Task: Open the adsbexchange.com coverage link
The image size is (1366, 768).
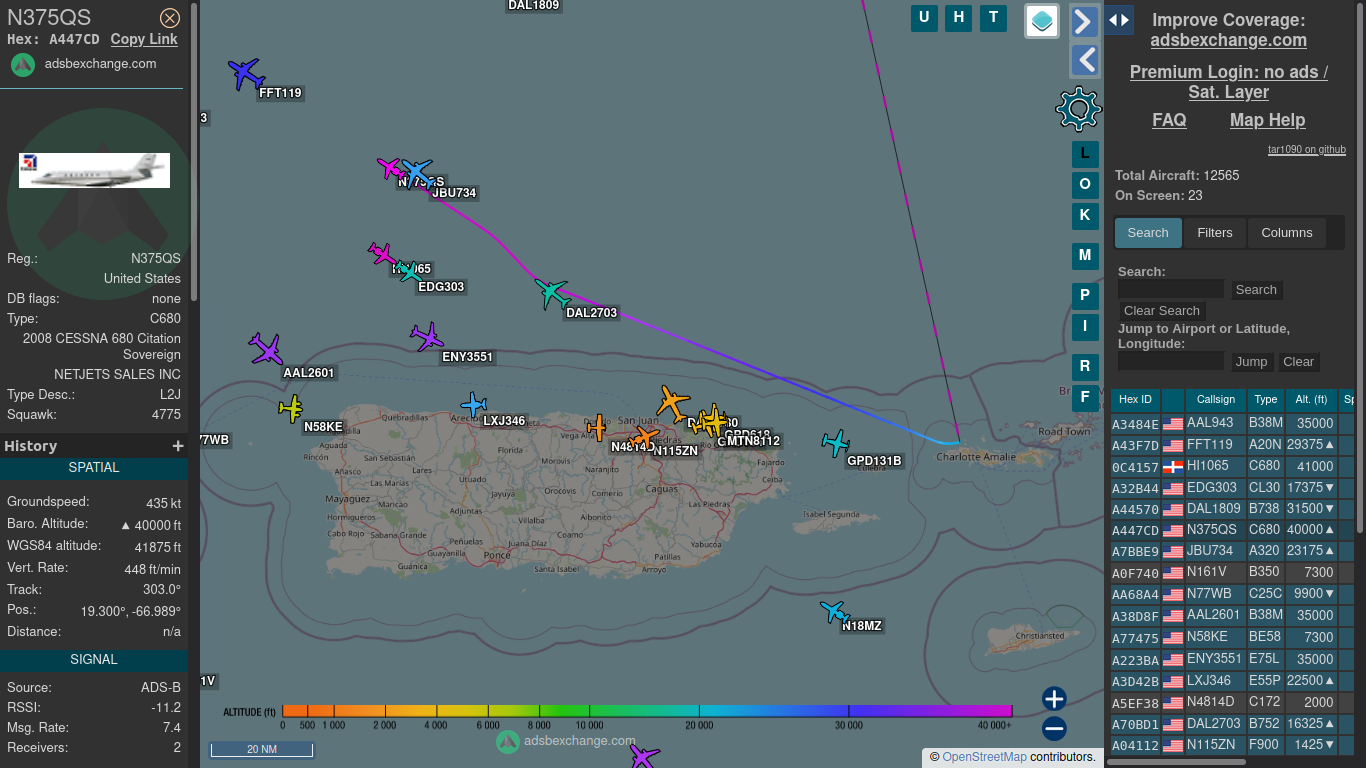Action: click(1228, 40)
